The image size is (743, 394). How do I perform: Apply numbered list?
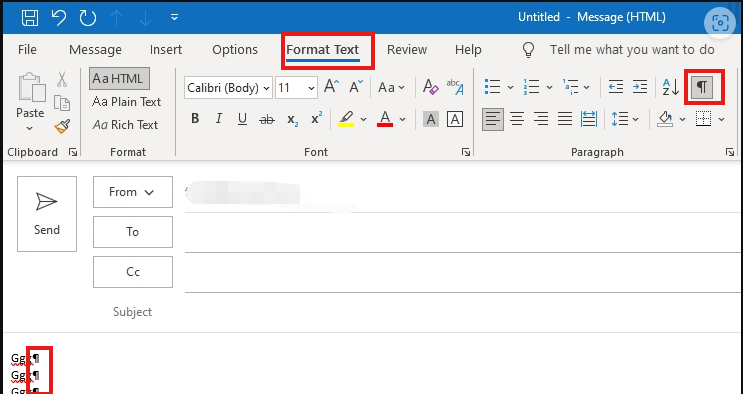(x=531, y=87)
